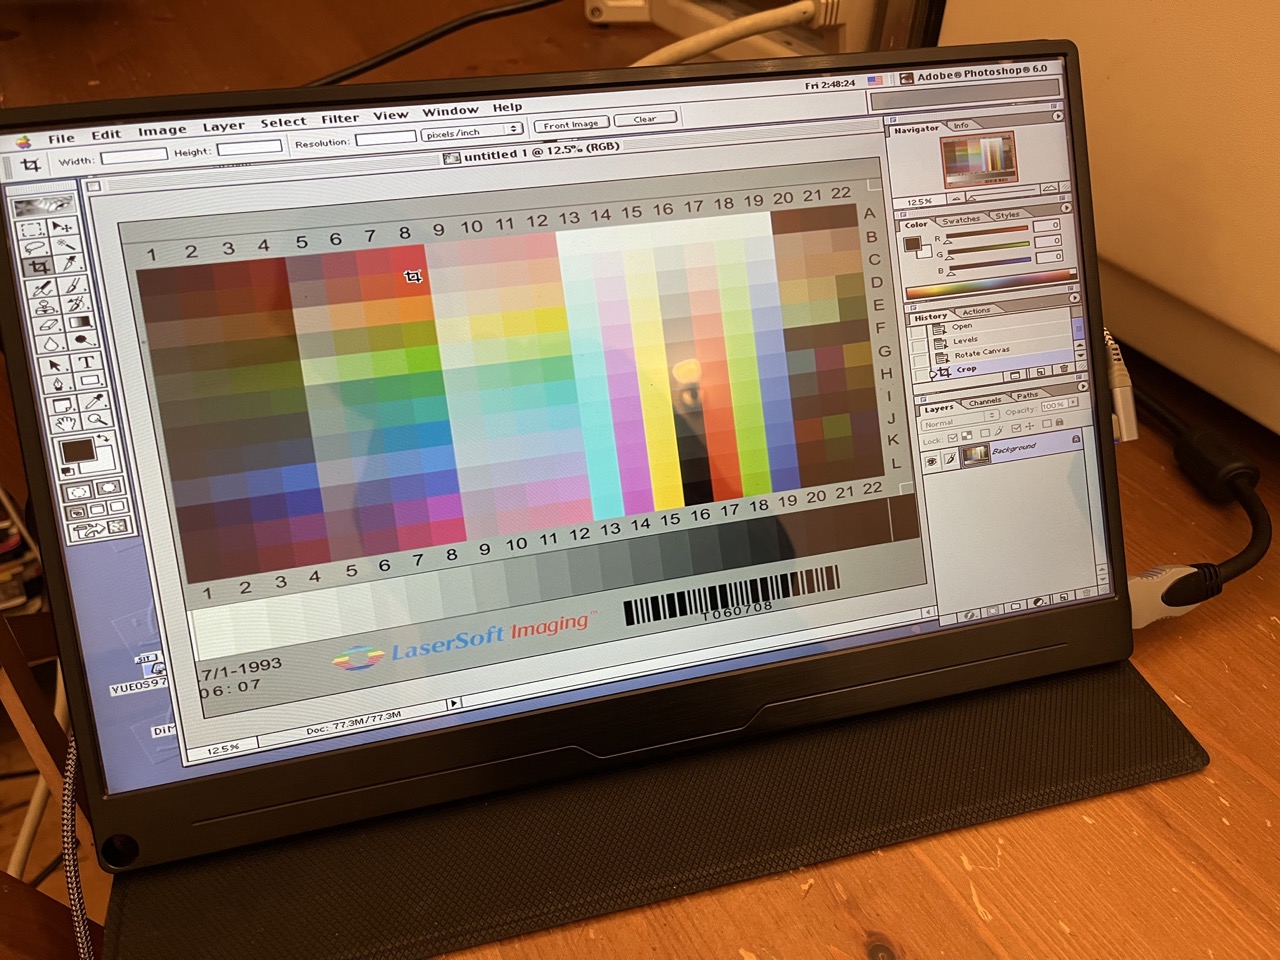The width and height of the screenshot is (1280, 960).
Task: Open the Filter menu
Action: click(339, 119)
